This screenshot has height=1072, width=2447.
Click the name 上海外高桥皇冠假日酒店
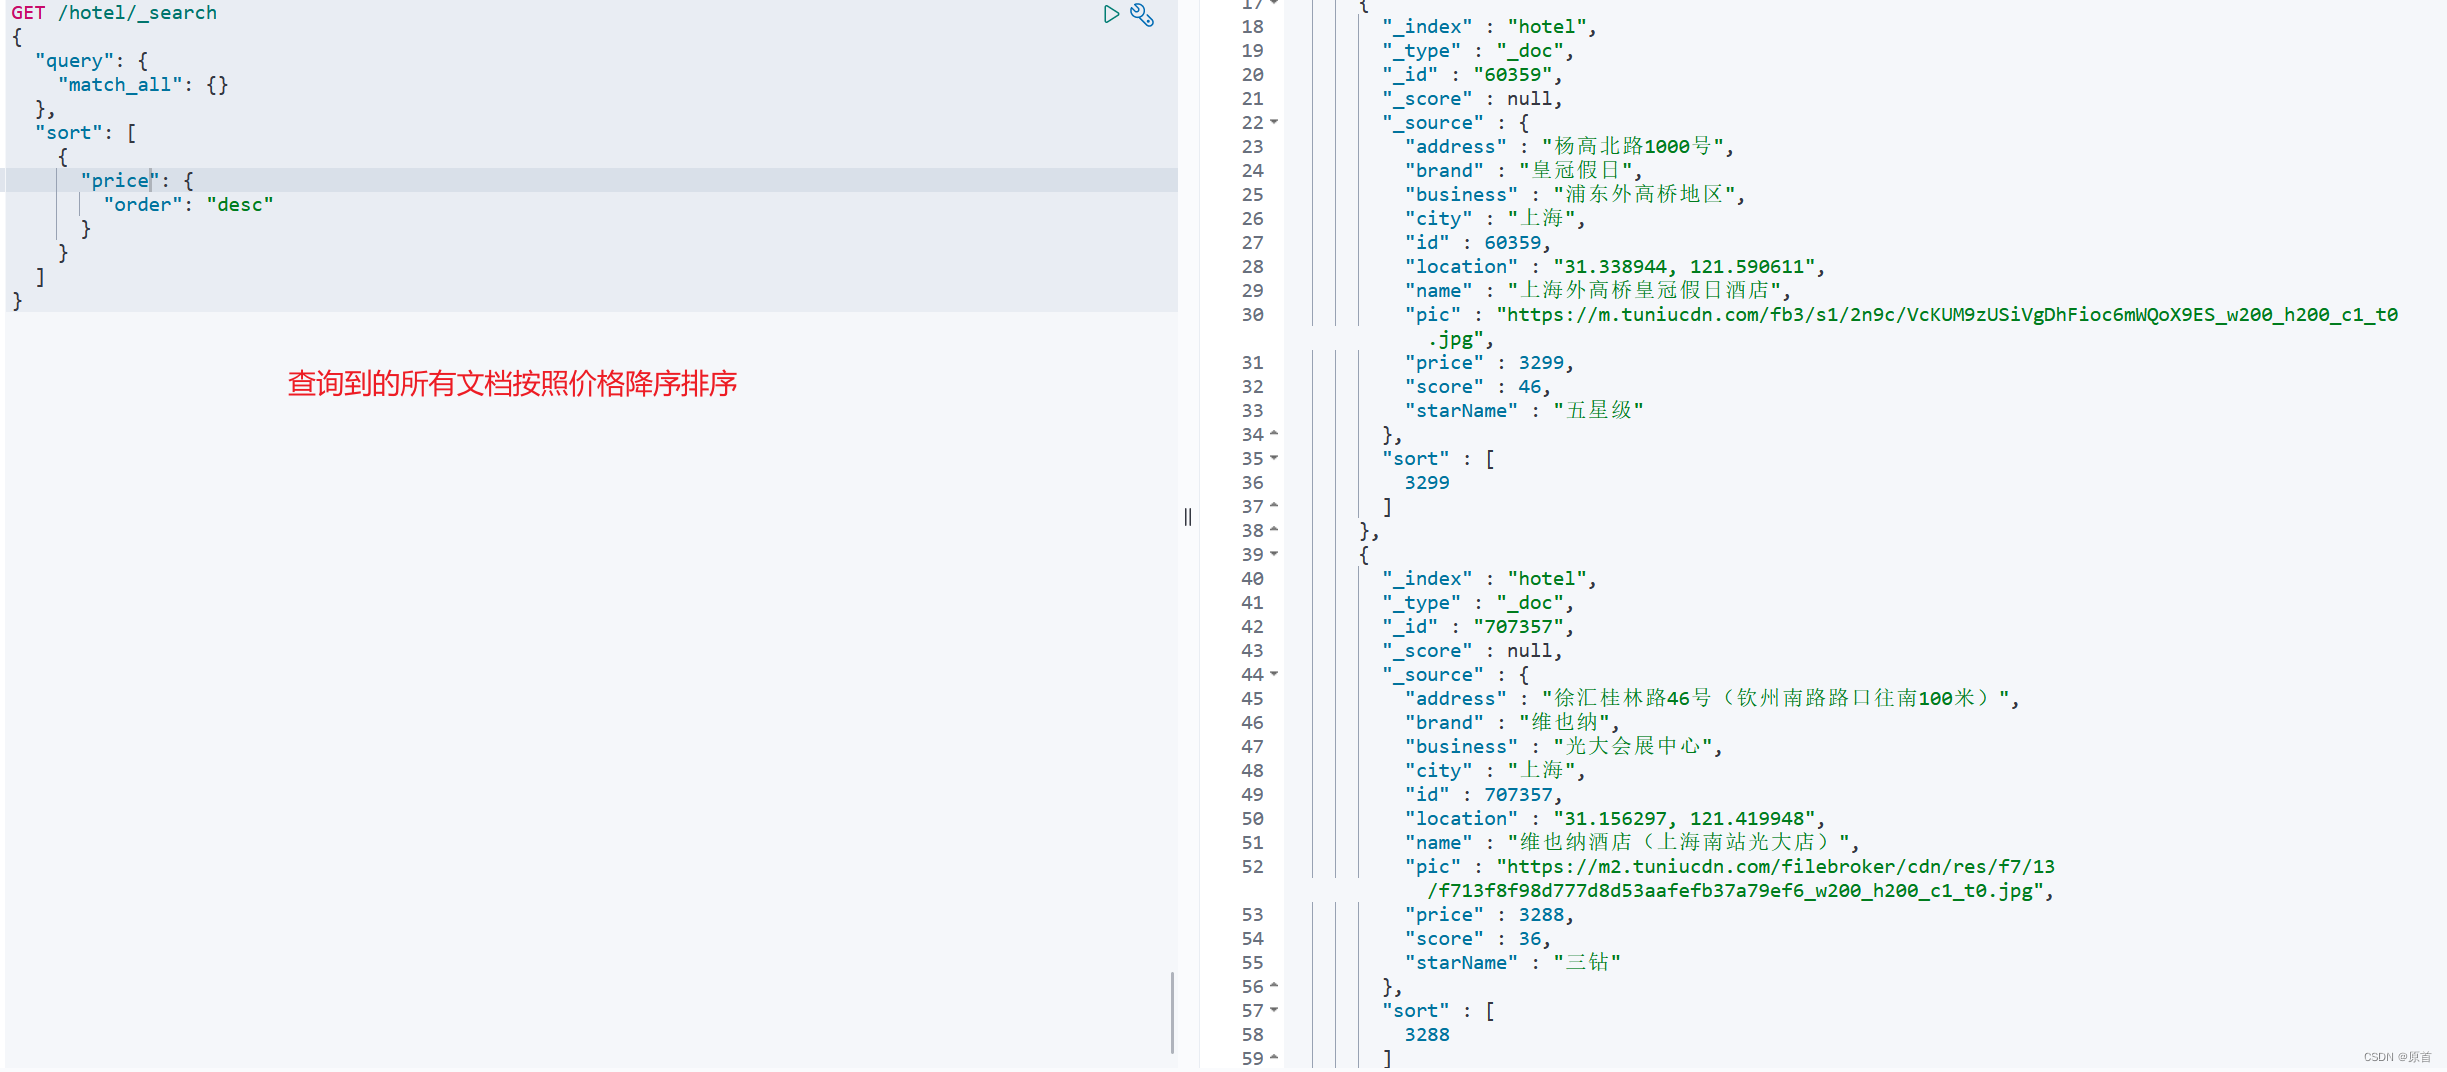point(1643,291)
